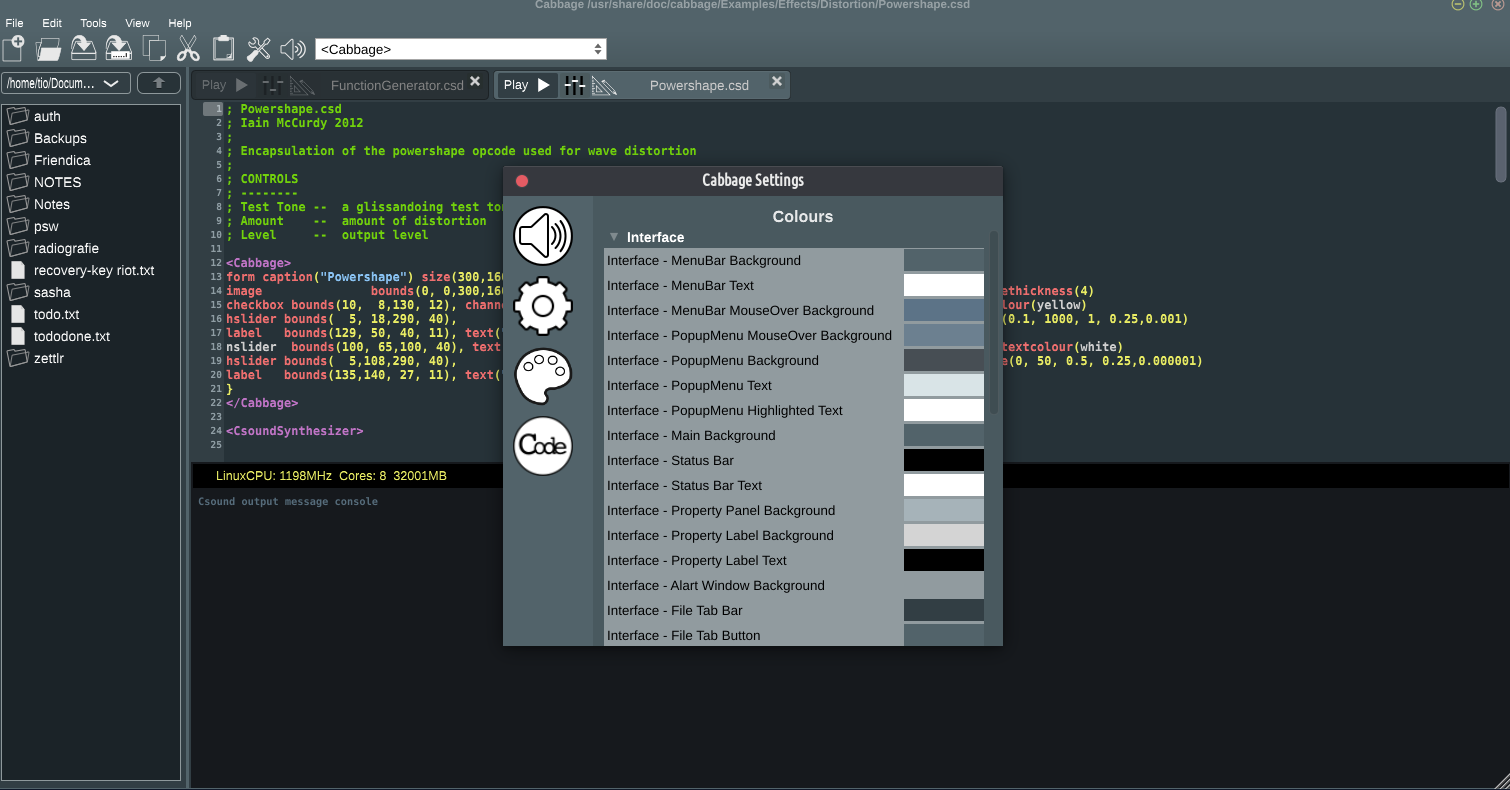Viewport: 1510px width, 790px height.
Task: Click the up-directory arrow button
Action: 158,83
